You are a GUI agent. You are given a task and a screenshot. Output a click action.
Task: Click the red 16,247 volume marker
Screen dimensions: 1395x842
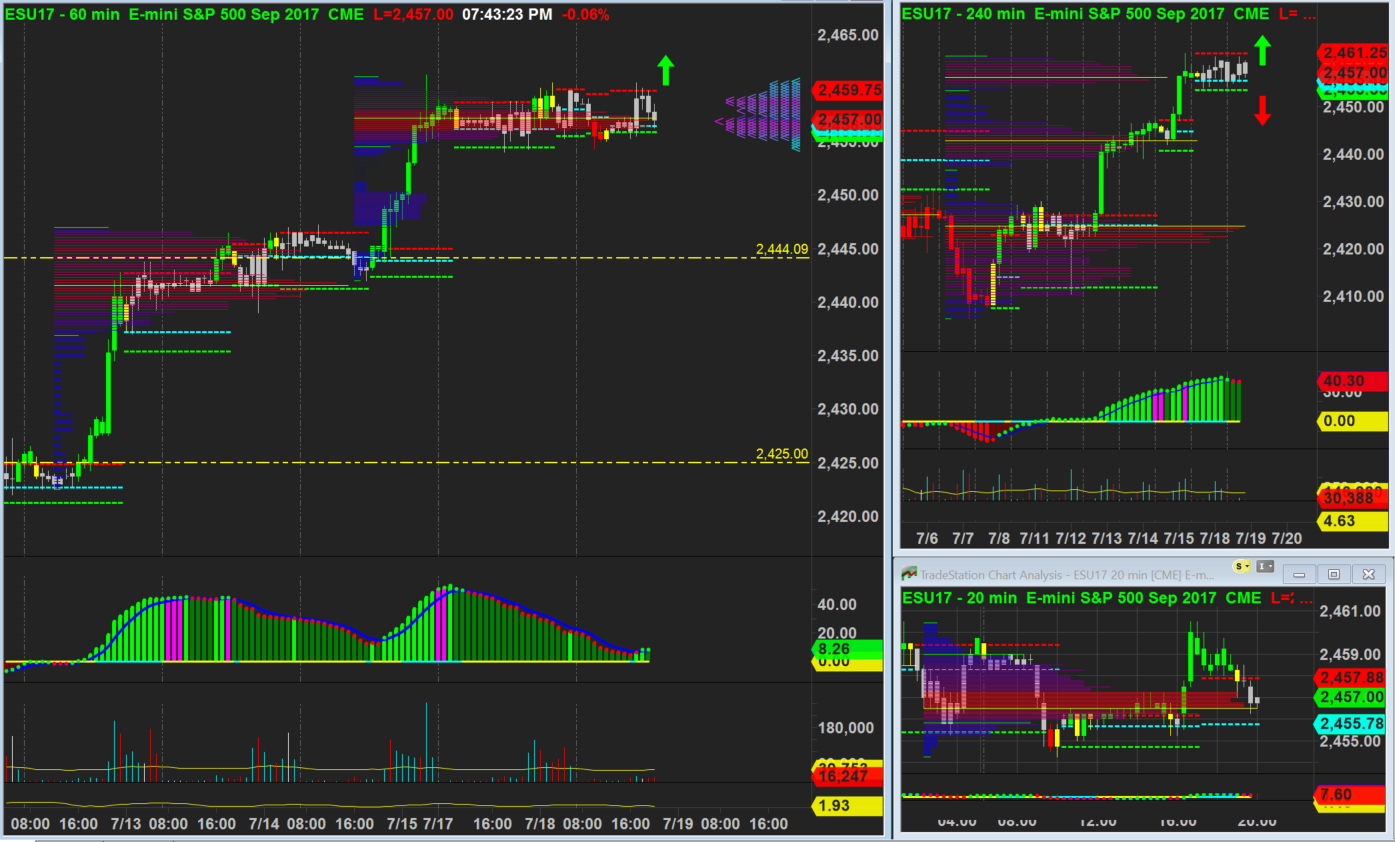point(846,776)
